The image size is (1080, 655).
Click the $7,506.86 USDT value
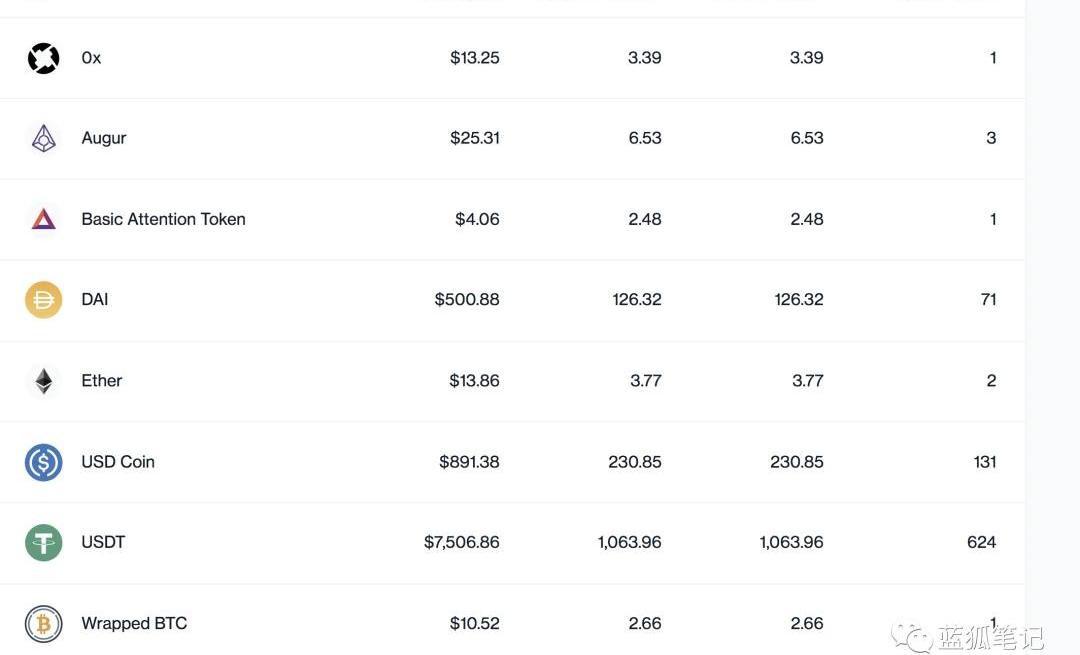point(461,543)
